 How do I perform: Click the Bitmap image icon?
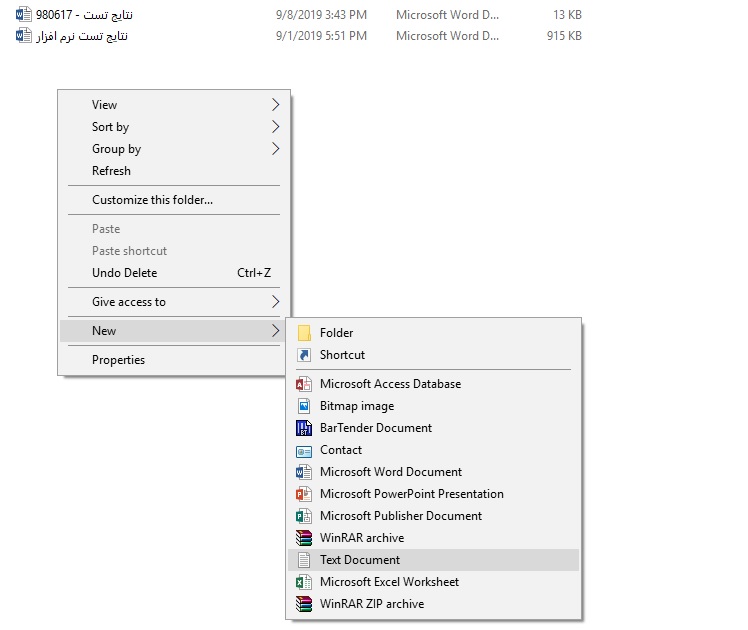click(304, 406)
